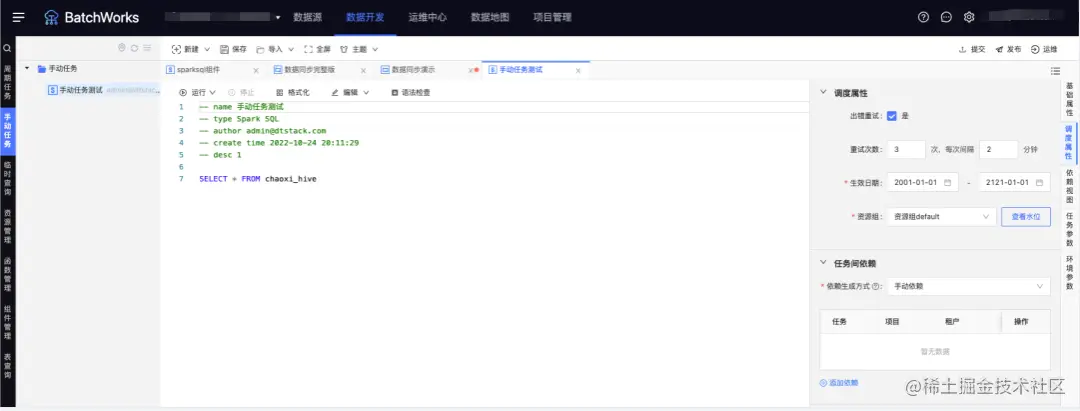Screen dimensions: 1080x411
Task: Refresh the task tree with refresh icon
Action: [134, 48]
